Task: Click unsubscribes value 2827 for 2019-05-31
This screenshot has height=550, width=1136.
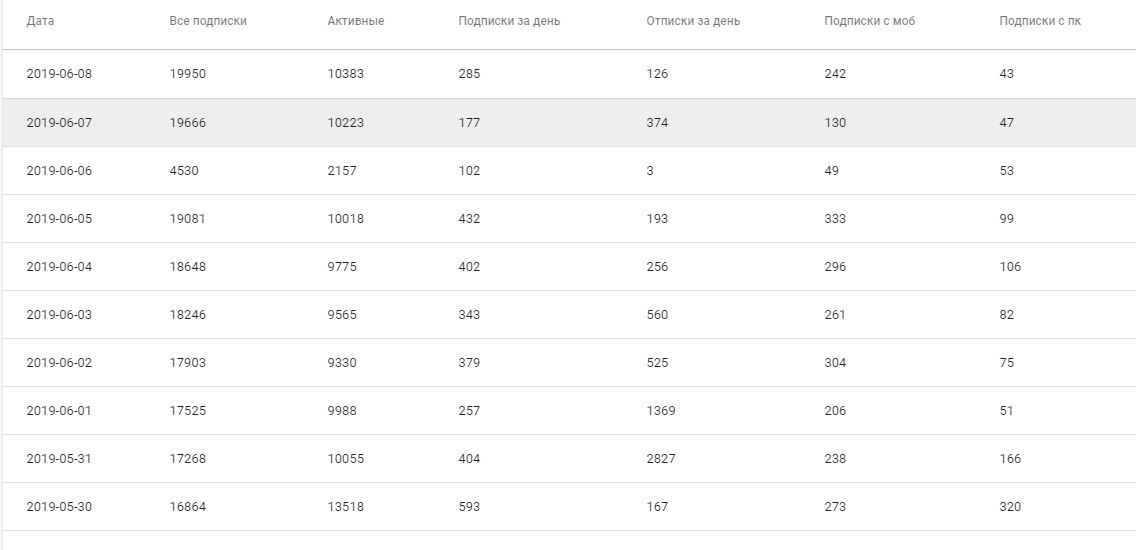Action: [661, 459]
